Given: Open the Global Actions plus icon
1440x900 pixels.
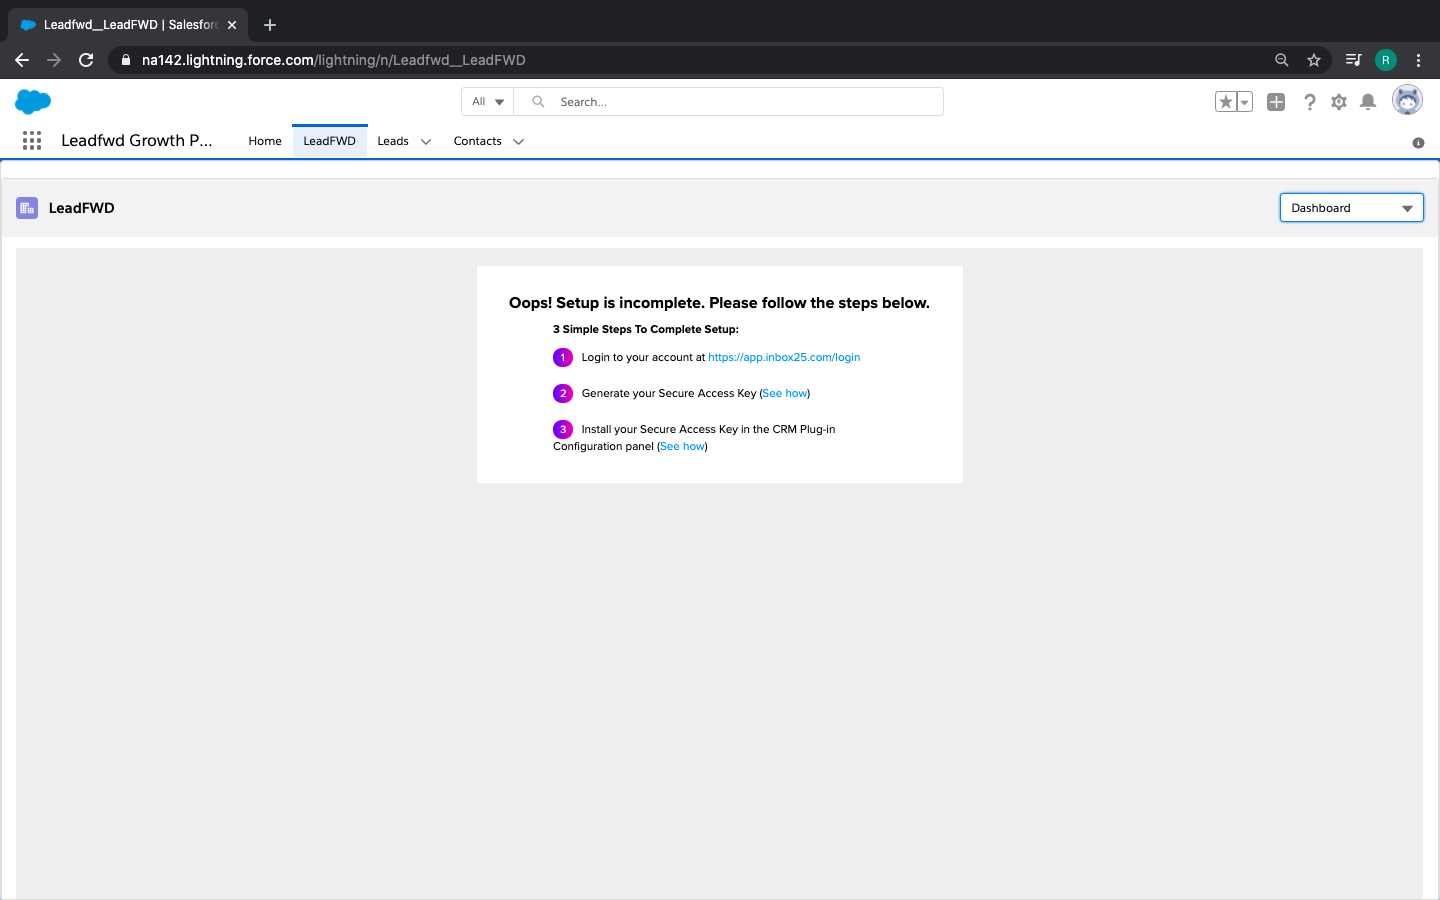Looking at the screenshot, I should [1276, 102].
